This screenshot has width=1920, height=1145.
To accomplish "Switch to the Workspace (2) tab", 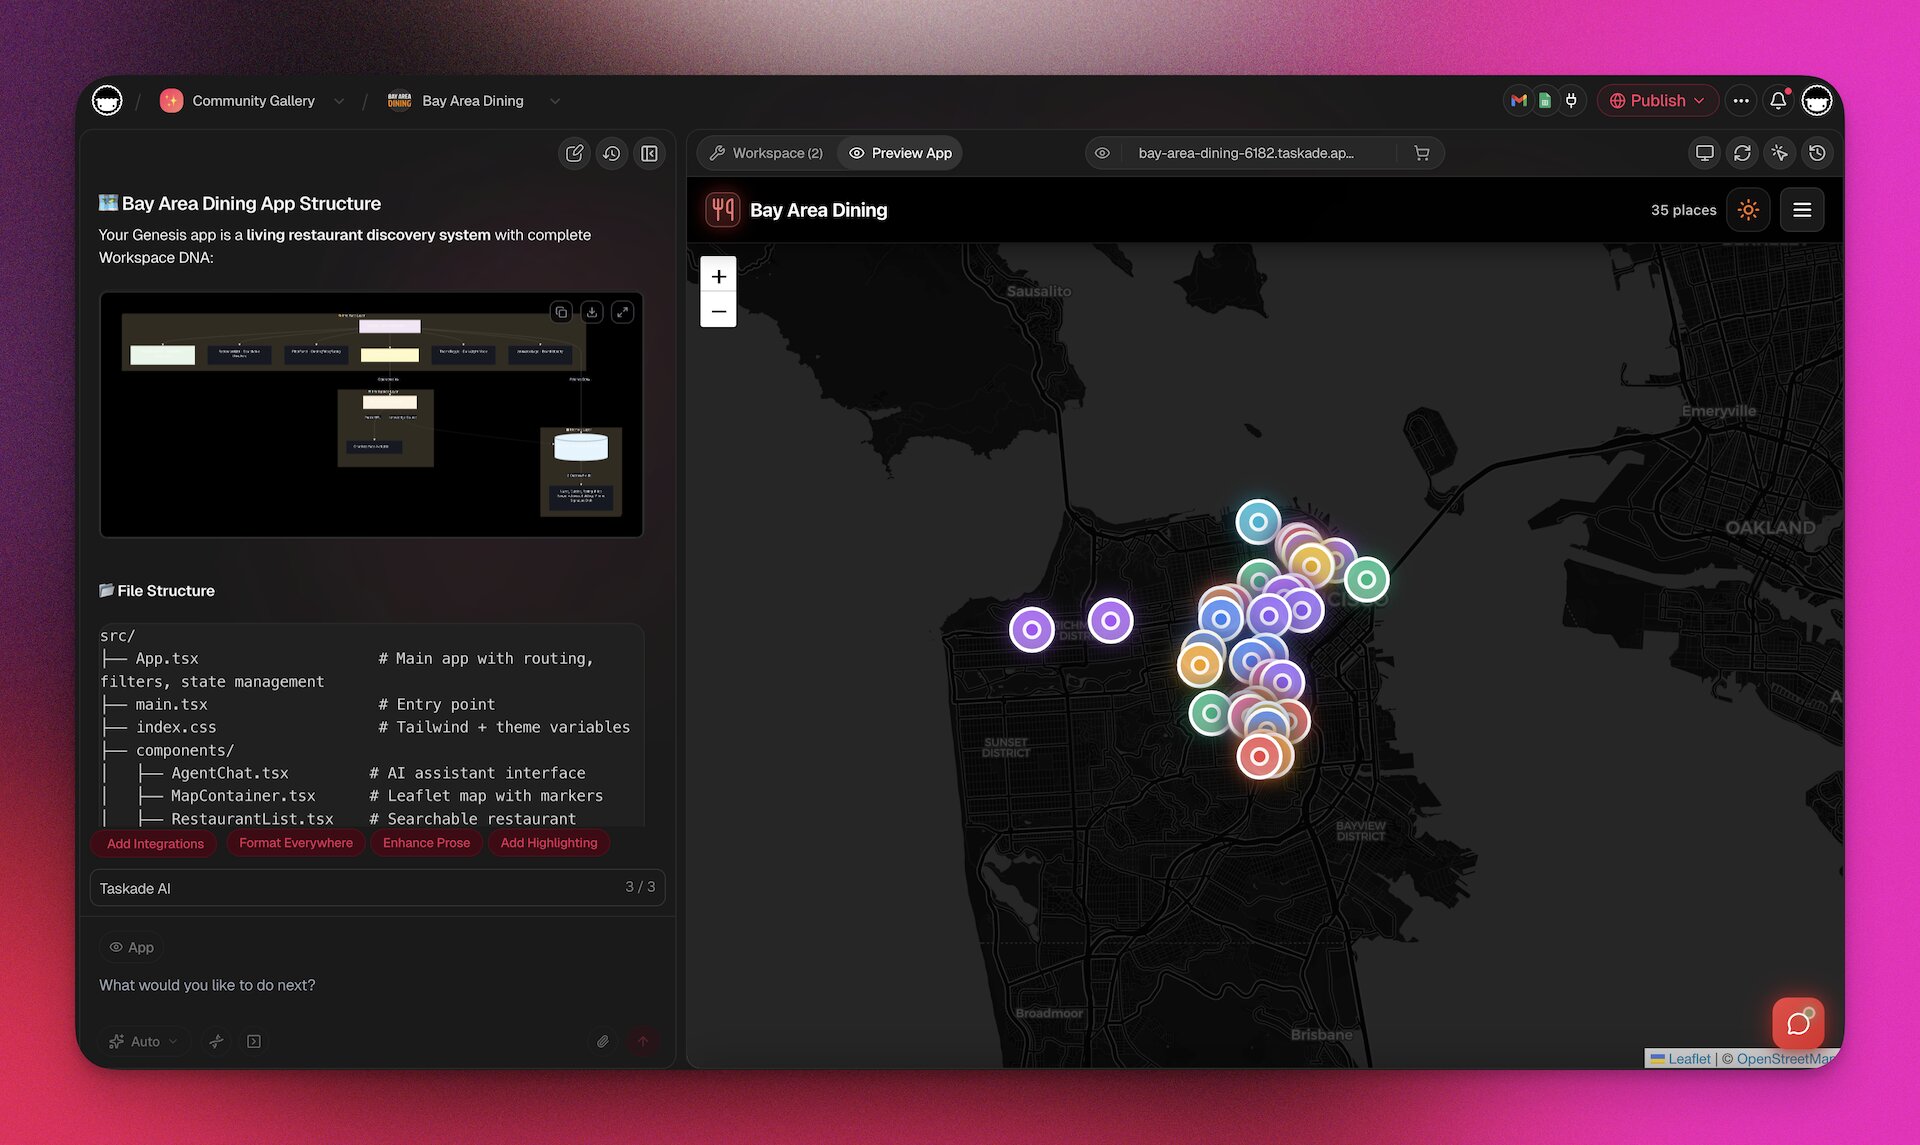I will click(765, 153).
